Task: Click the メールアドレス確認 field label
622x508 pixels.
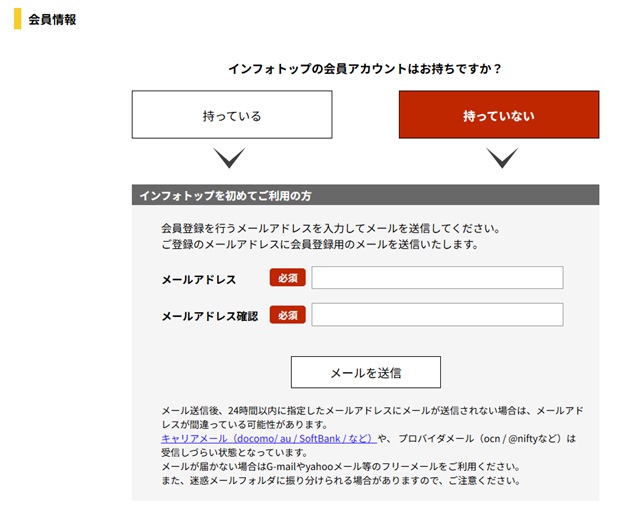Action: tap(209, 316)
